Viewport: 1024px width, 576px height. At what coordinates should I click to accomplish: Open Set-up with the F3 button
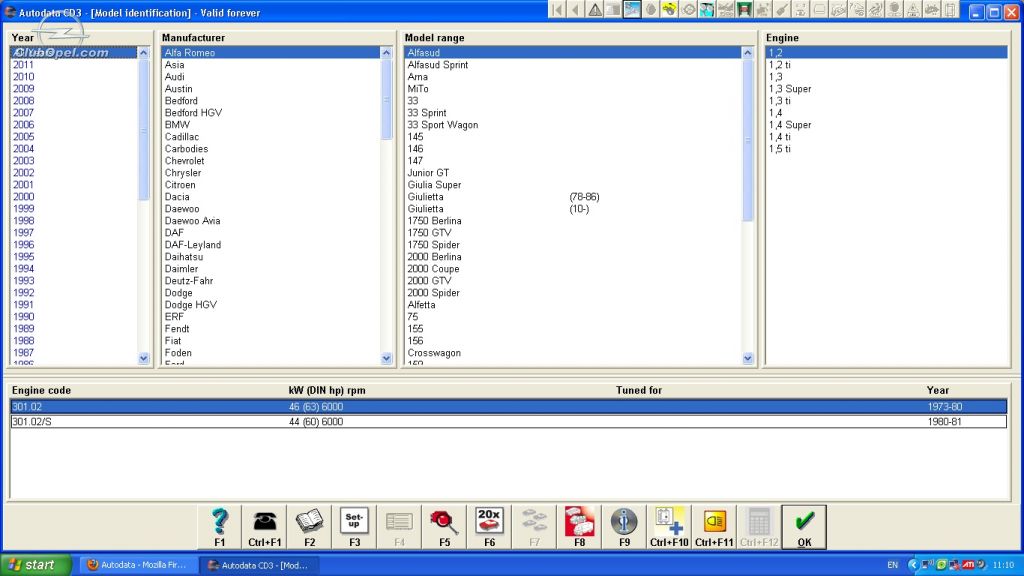click(x=354, y=527)
